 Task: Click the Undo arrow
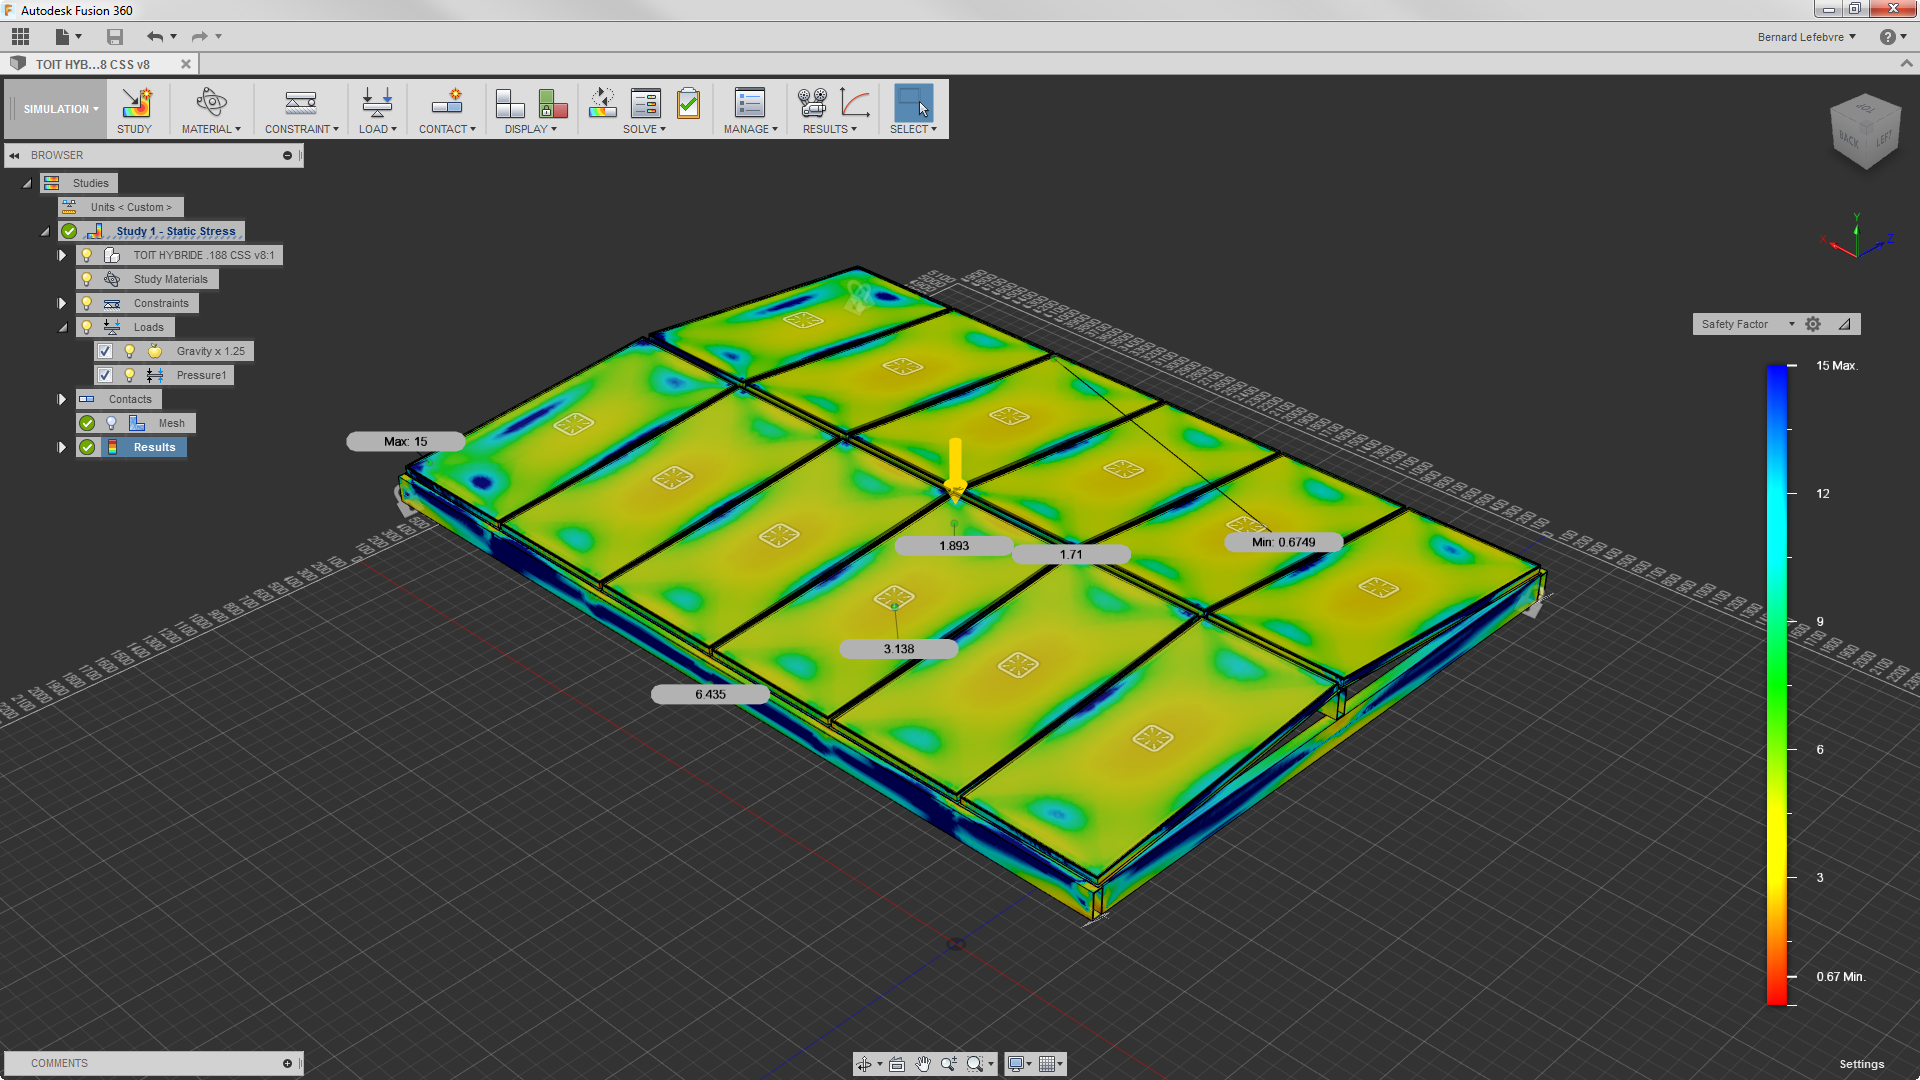click(x=154, y=37)
